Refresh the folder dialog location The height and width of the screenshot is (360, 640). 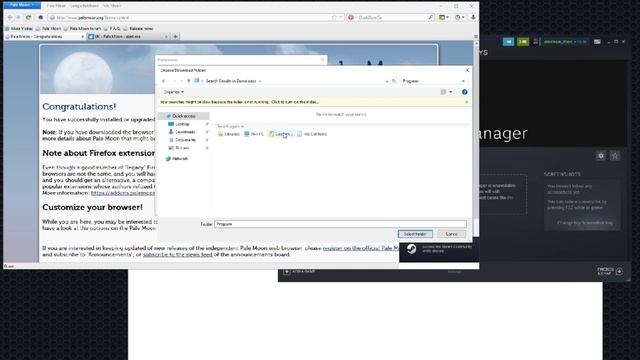(x=394, y=81)
